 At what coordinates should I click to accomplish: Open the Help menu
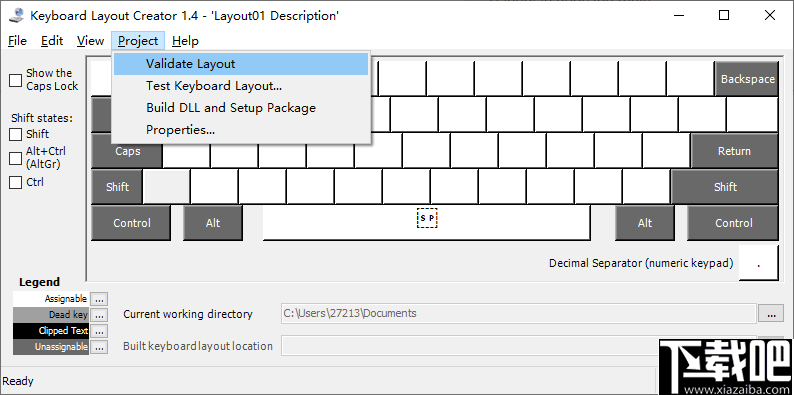[185, 41]
